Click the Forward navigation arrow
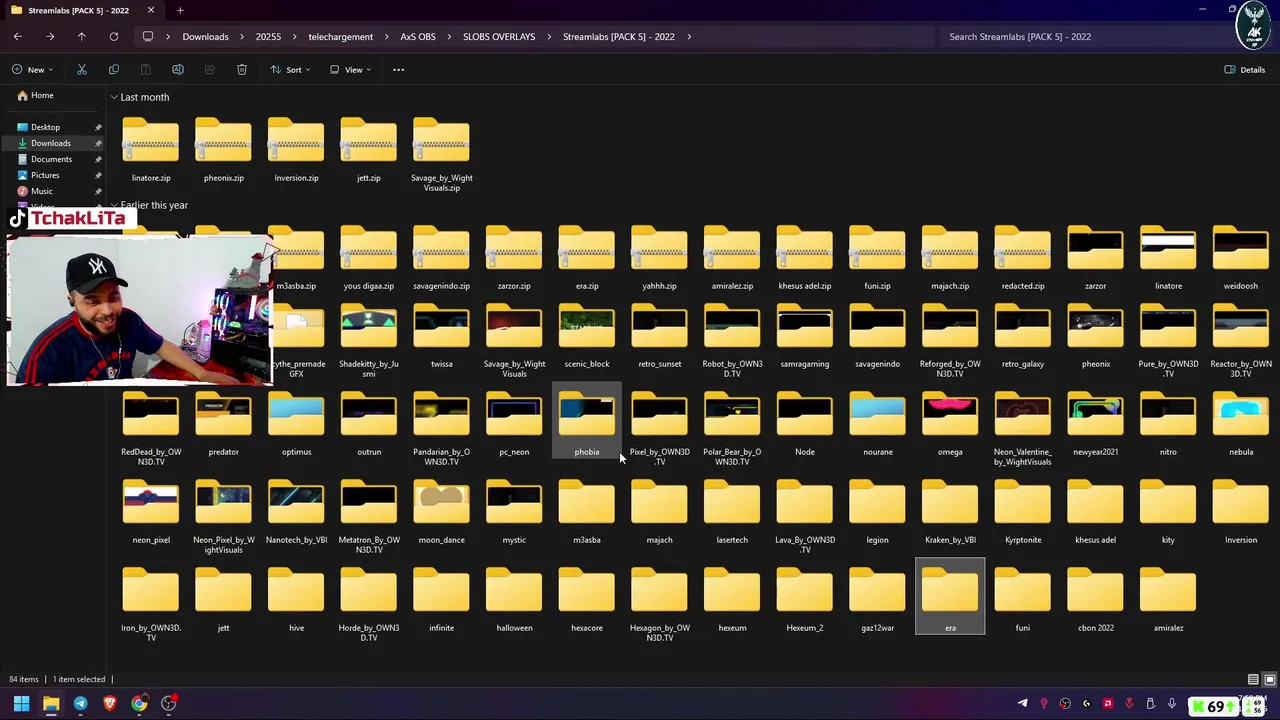Viewport: 1280px width, 720px height. tap(50, 37)
